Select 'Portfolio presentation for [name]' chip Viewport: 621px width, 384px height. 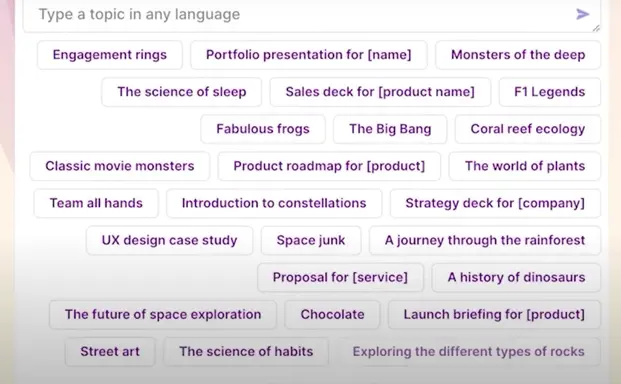pos(309,55)
